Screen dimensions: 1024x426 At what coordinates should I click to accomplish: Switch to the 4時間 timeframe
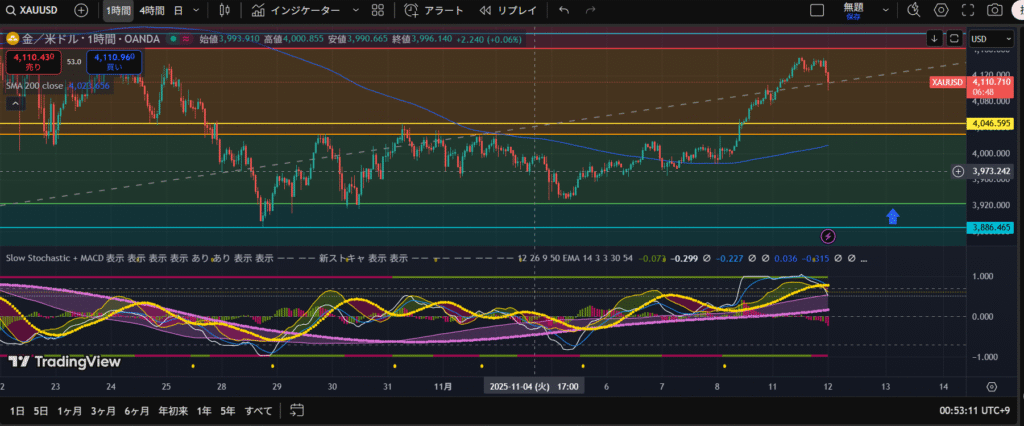(152, 11)
